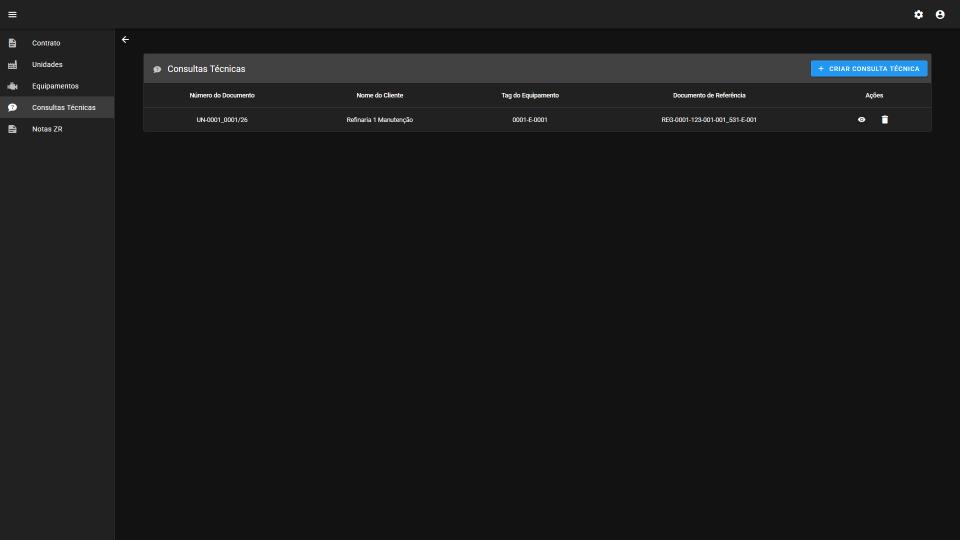Click Criar Consulta Técnica button
The width and height of the screenshot is (960, 540).
(x=869, y=69)
